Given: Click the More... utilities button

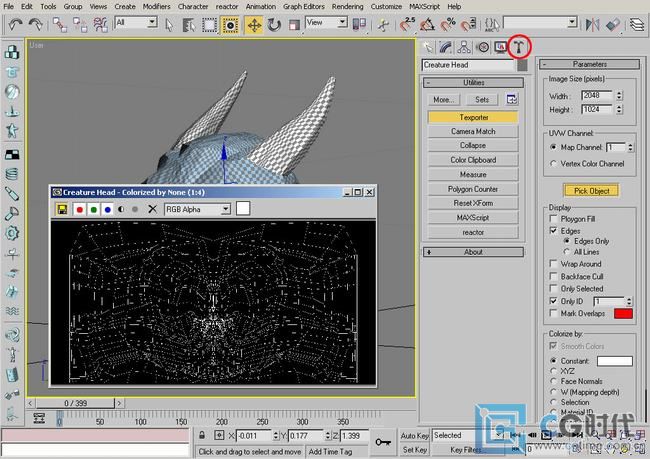Looking at the screenshot, I should [x=444, y=100].
